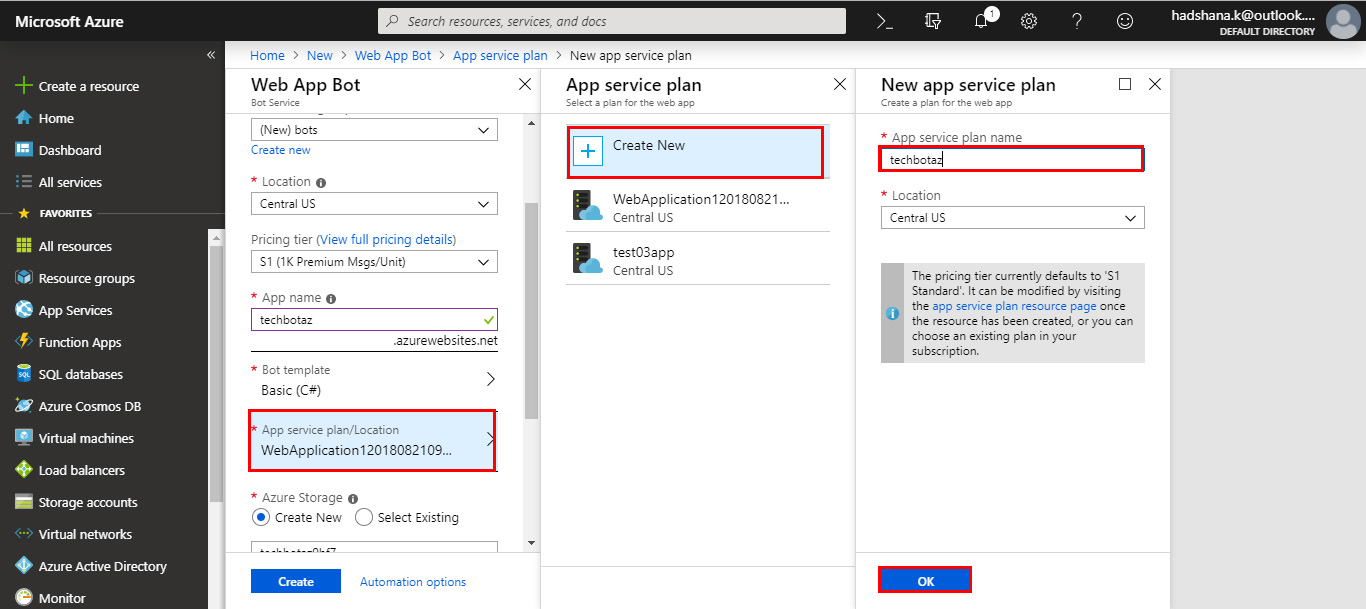Click the App name techbotaz field

click(374, 320)
